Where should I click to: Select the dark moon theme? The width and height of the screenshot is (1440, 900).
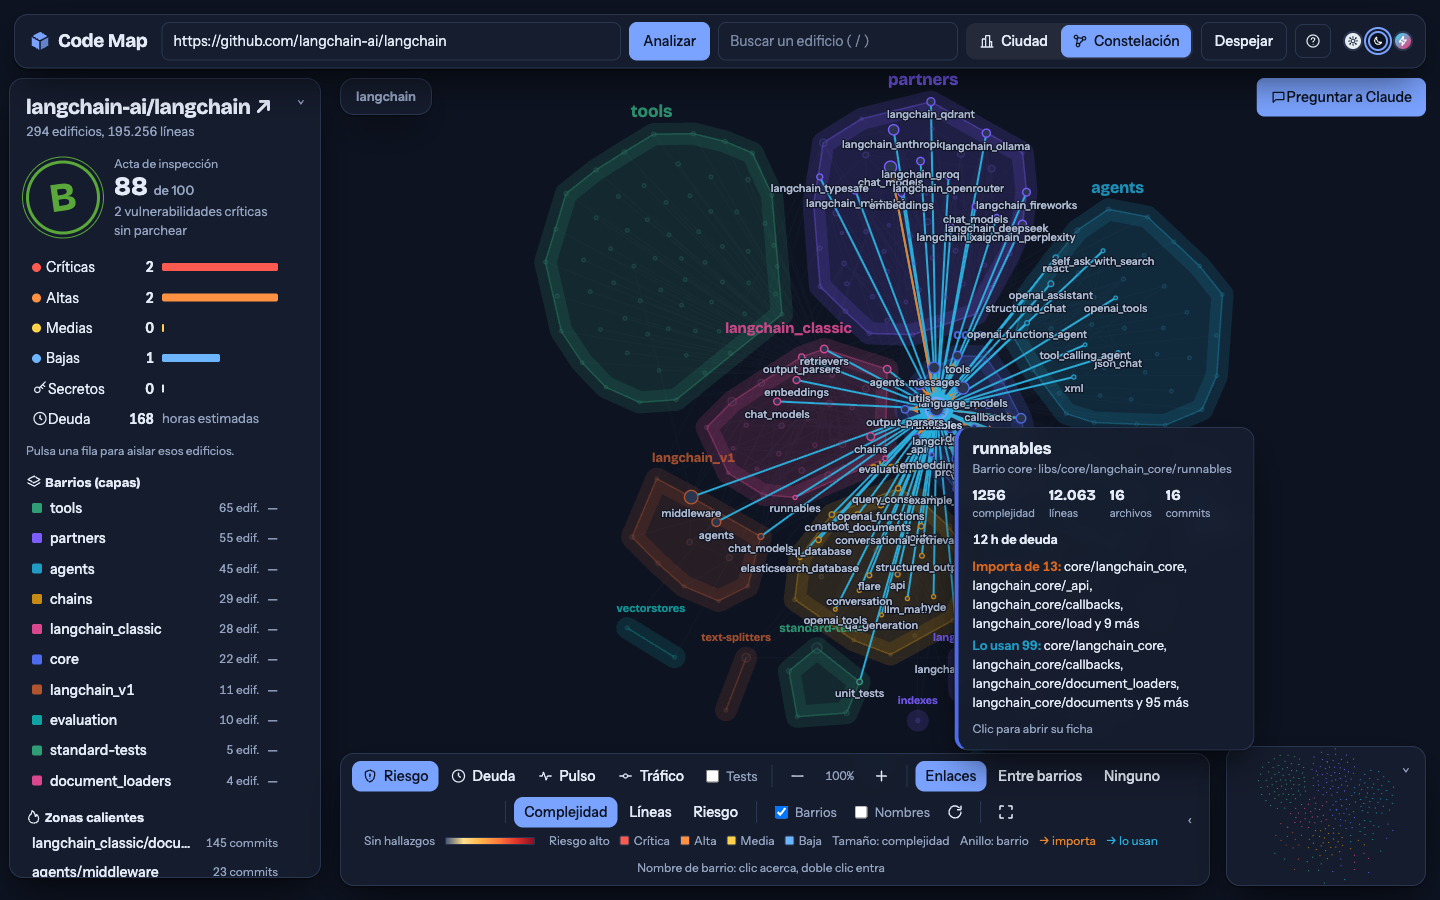tap(1378, 41)
